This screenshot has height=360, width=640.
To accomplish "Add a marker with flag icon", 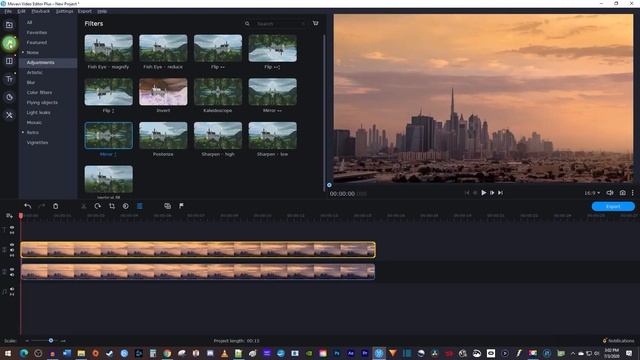I will tap(181, 206).
